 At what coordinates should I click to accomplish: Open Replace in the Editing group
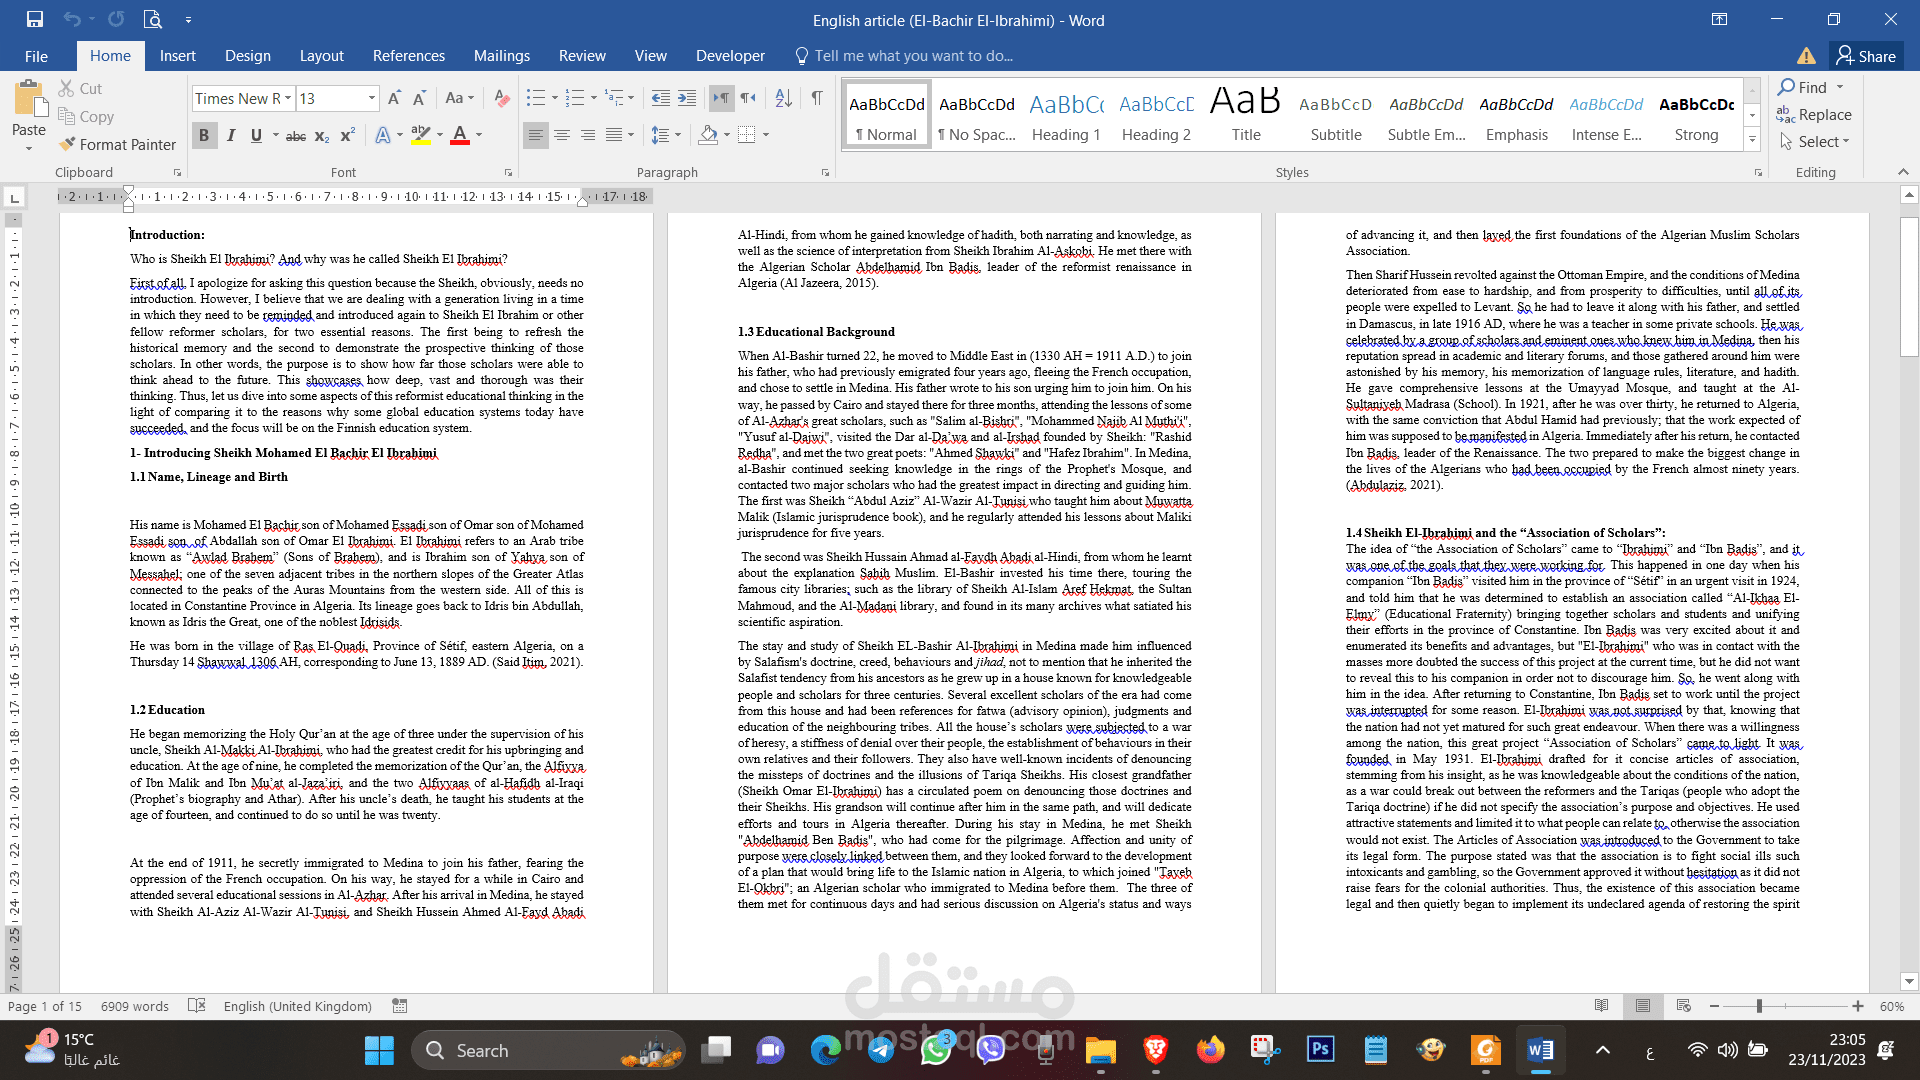click(x=1814, y=115)
